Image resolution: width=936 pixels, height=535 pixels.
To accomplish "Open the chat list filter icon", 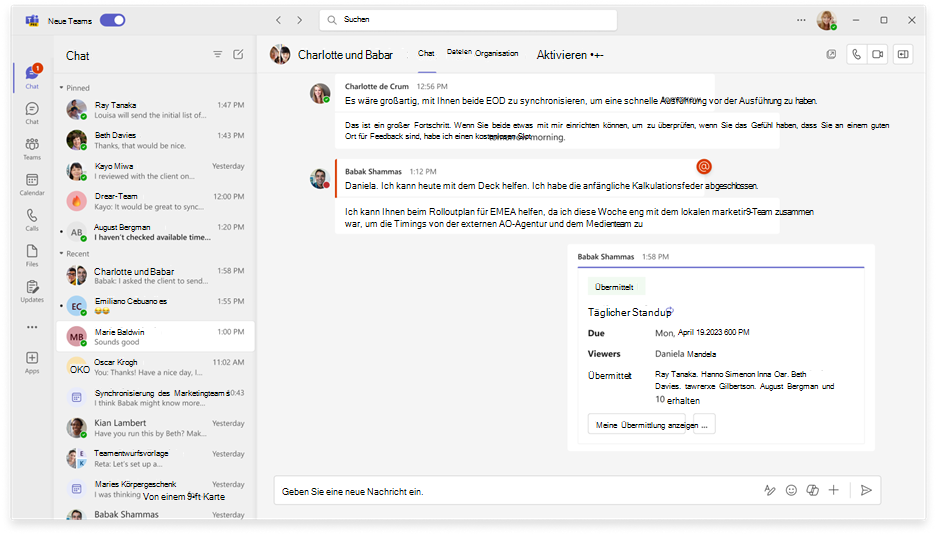I will [218, 54].
